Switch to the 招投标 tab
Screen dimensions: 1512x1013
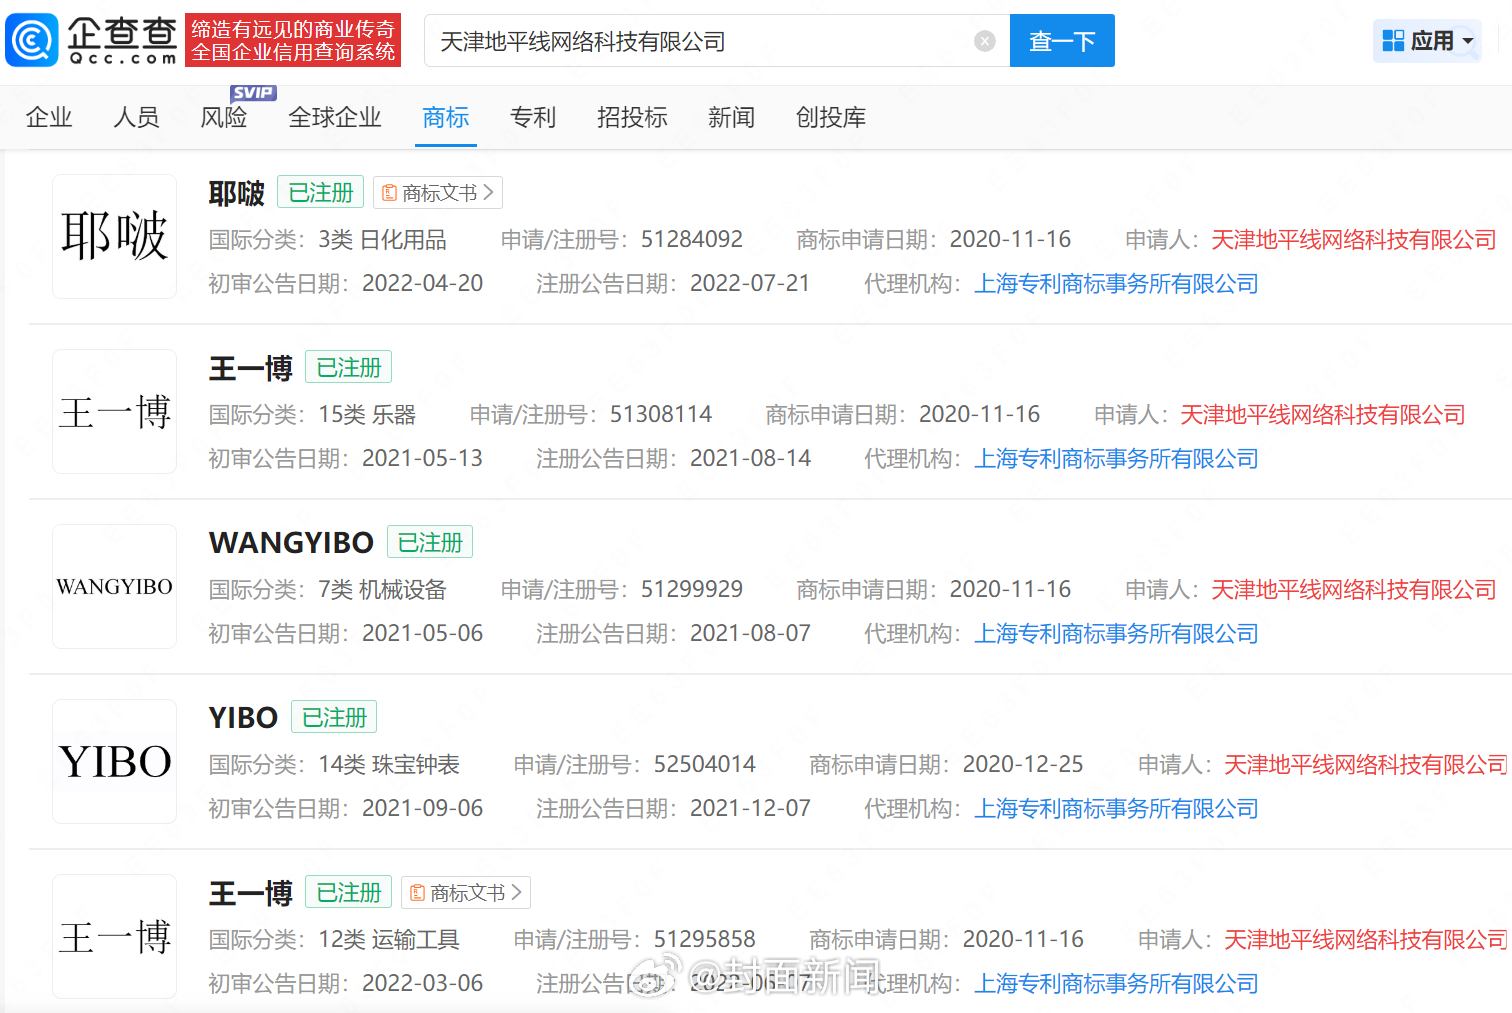click(x=632, y=117)
